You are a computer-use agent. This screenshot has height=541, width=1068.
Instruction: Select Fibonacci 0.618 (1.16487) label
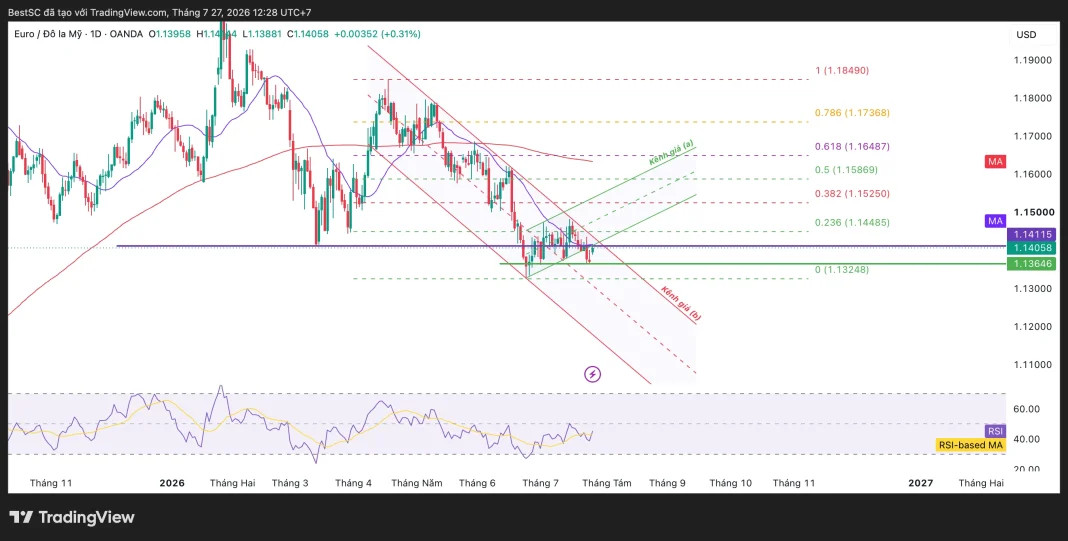(x=852, y=146)
